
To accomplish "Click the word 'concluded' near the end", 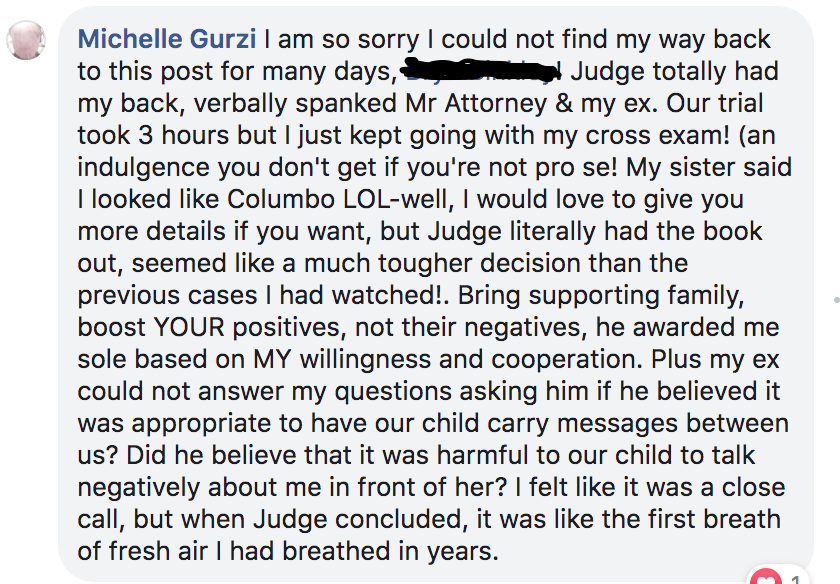I will click(402, 519).
